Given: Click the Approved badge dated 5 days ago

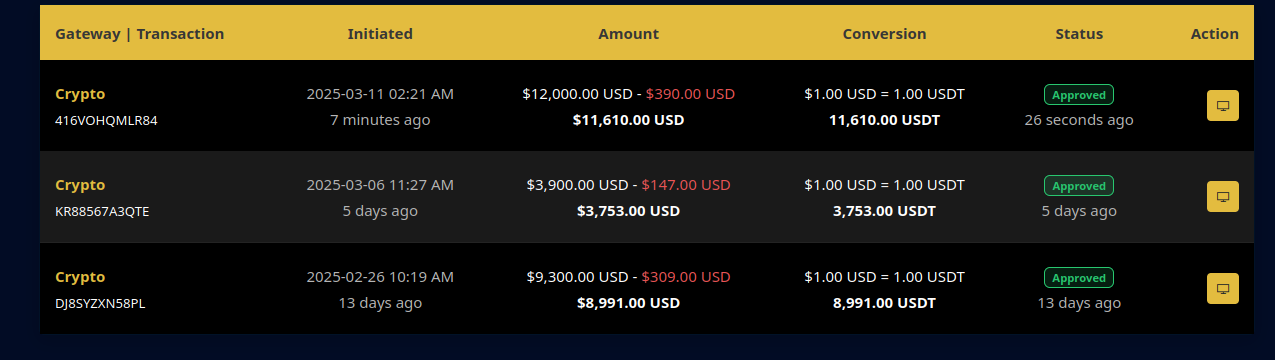Looking at the screenshot, I should point(1079,186).
